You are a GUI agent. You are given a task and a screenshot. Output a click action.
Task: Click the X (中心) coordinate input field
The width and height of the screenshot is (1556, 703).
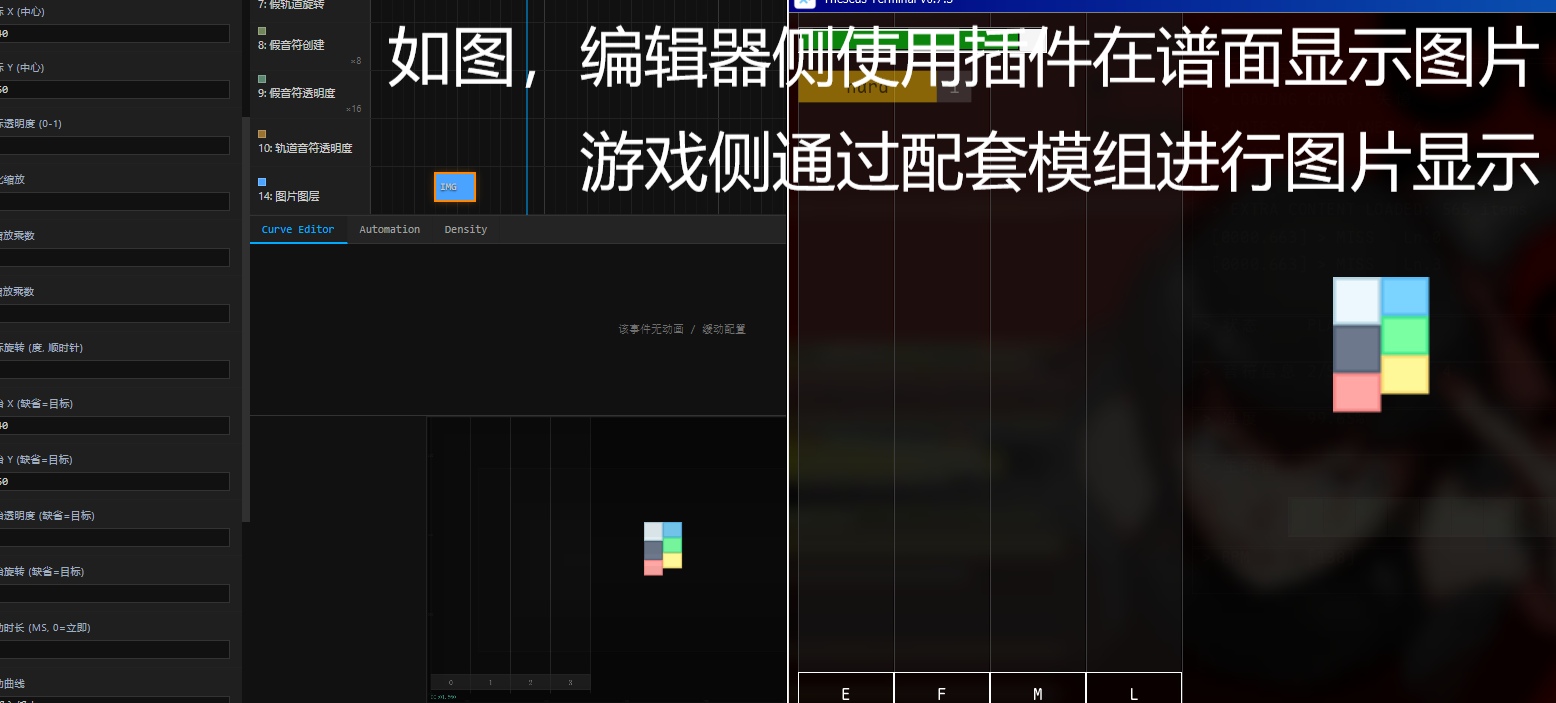[x=114, y=34]
